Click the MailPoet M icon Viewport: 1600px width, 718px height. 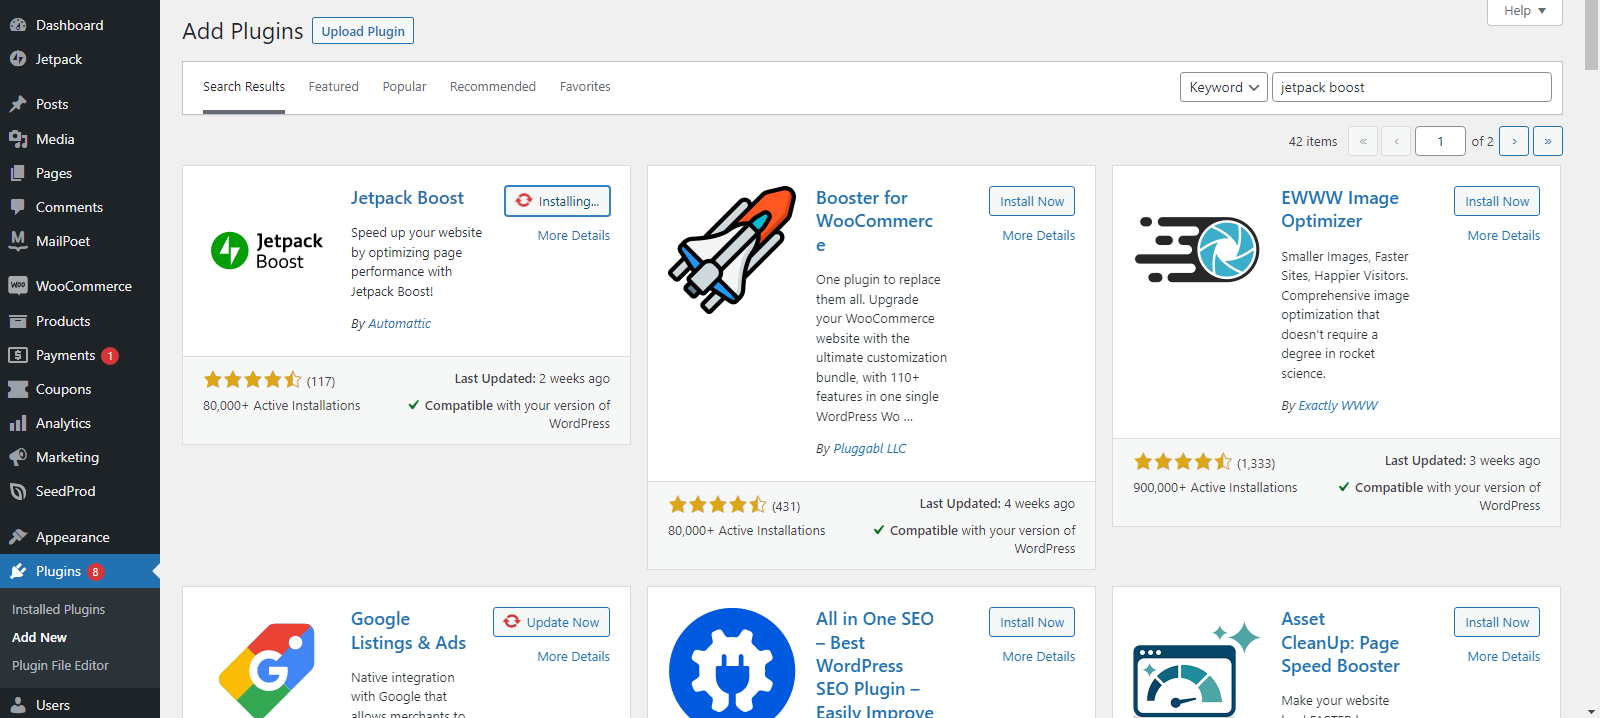pyautogui.click(x=18, y=241)
